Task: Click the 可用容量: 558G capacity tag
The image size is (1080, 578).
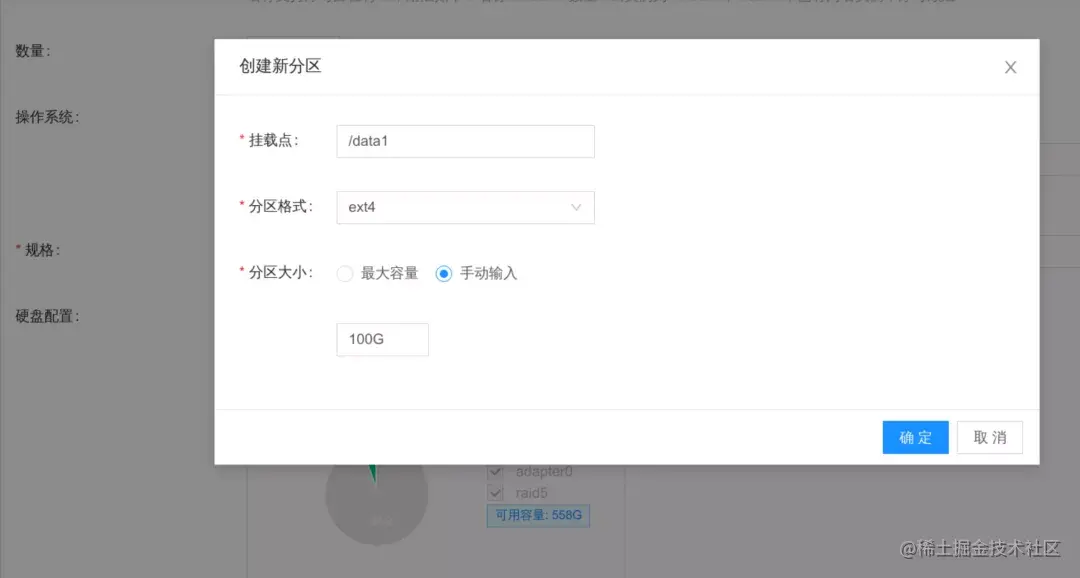Action: 538,515
